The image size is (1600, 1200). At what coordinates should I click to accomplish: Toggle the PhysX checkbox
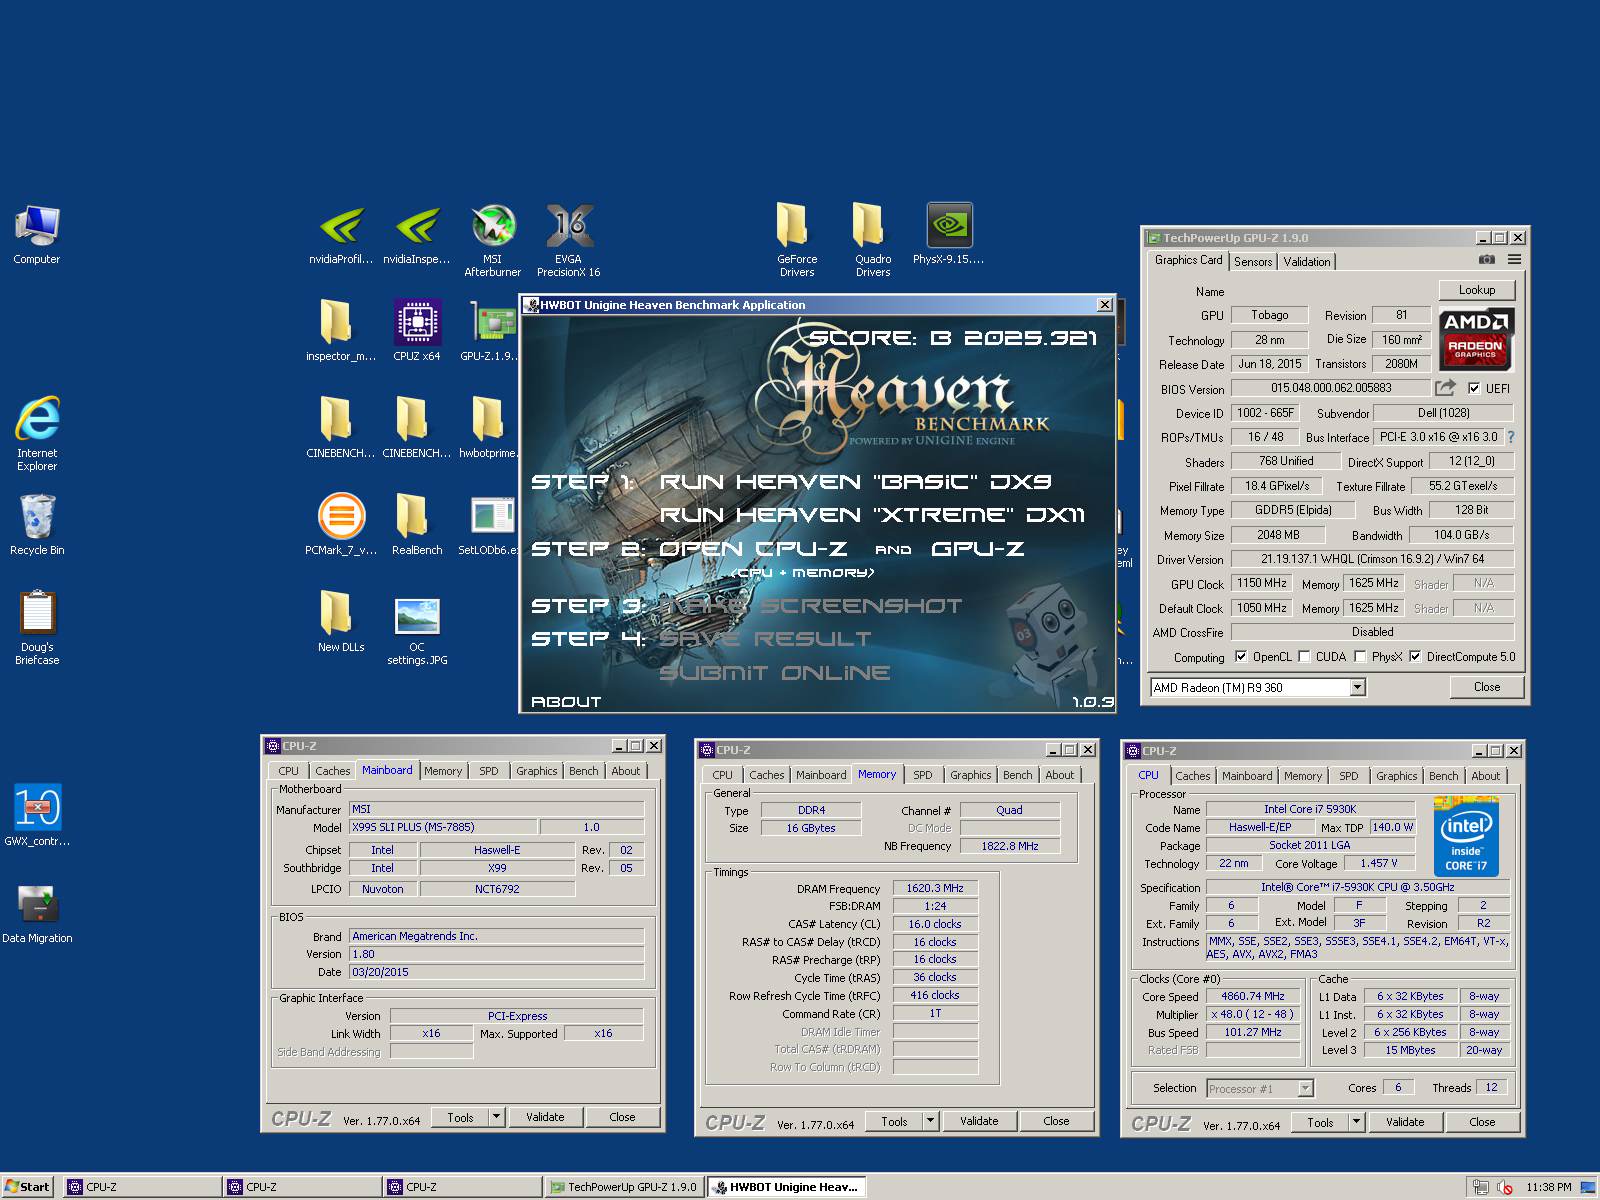(x=1360, y=657)
